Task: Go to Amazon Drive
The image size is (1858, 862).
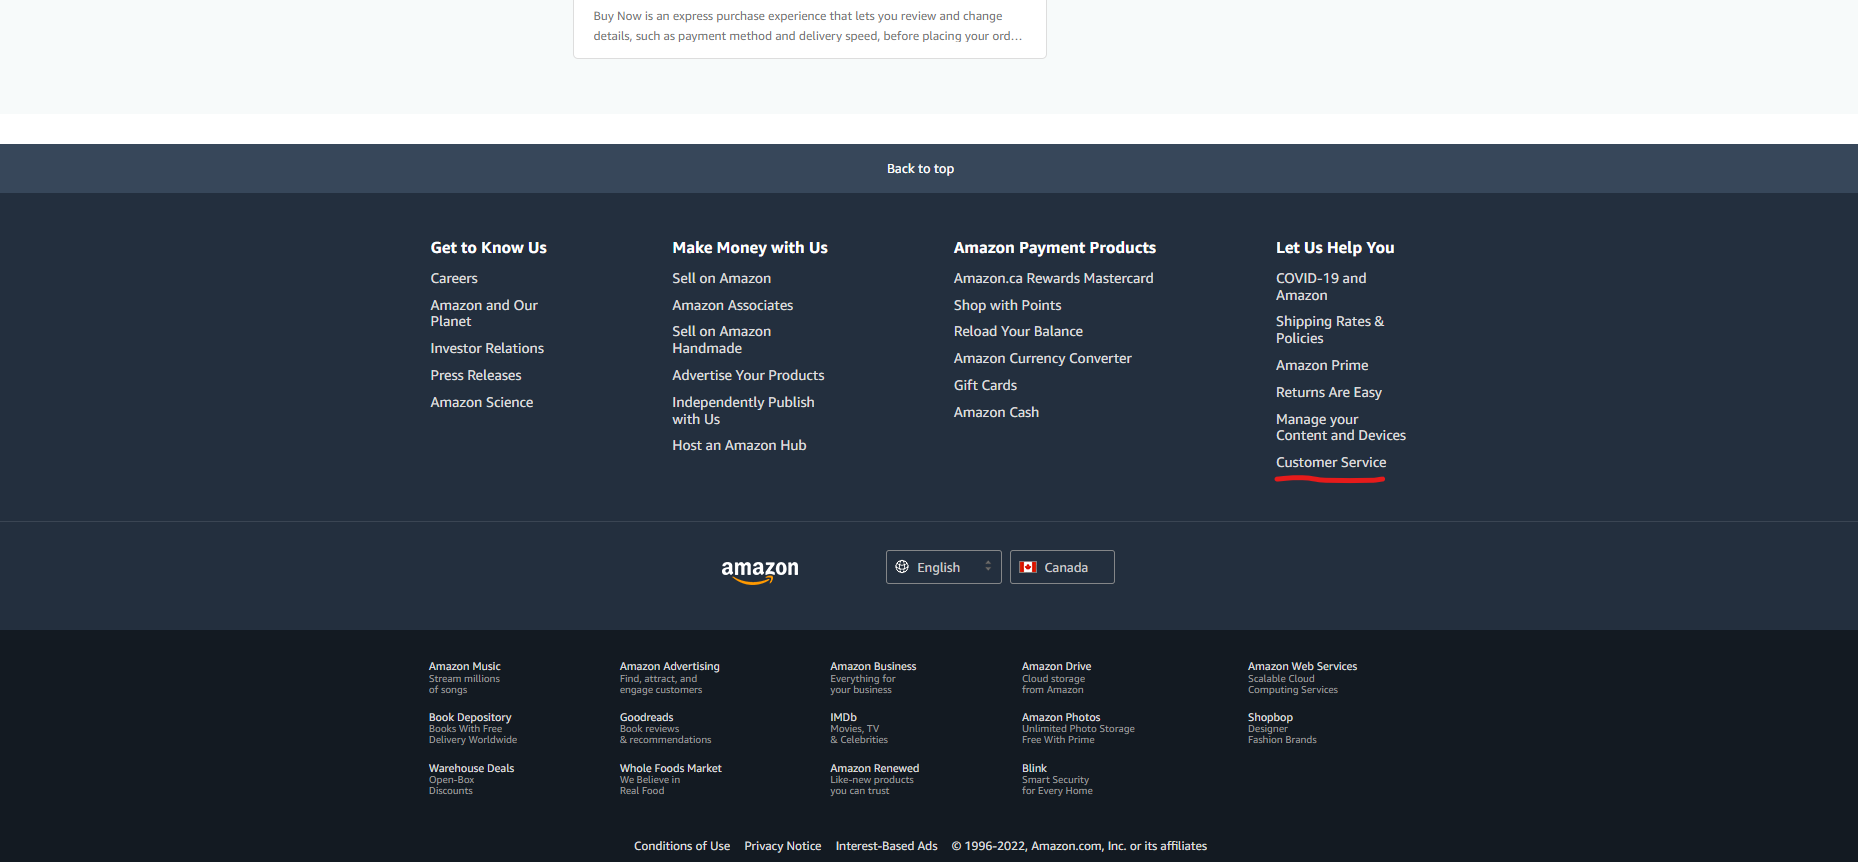Action: [x=1056, y=678]
